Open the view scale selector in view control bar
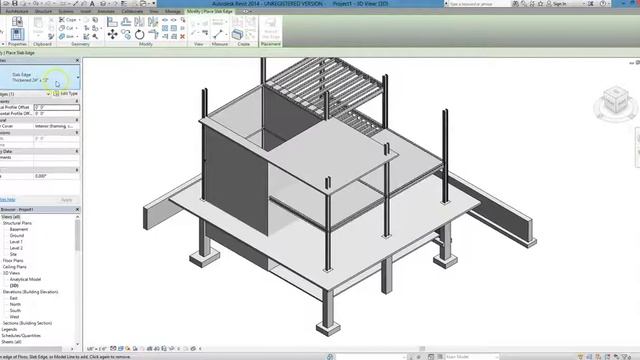 tap(96, 349)
